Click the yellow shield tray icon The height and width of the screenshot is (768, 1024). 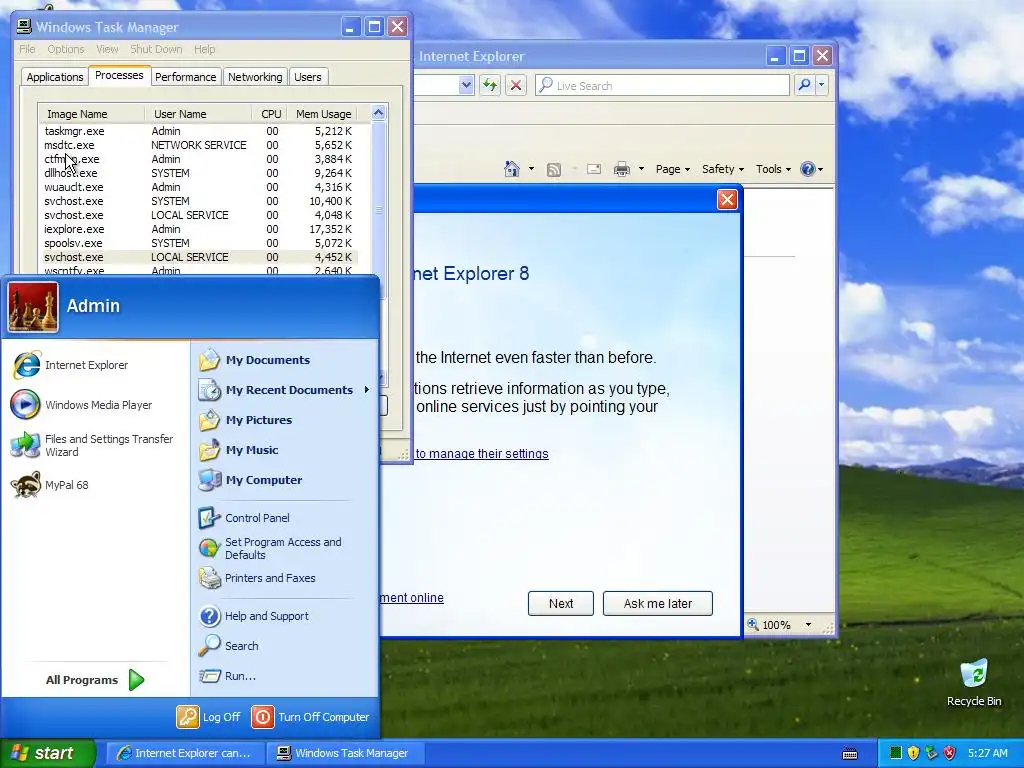pyautogui.click(x=914, y=753)
